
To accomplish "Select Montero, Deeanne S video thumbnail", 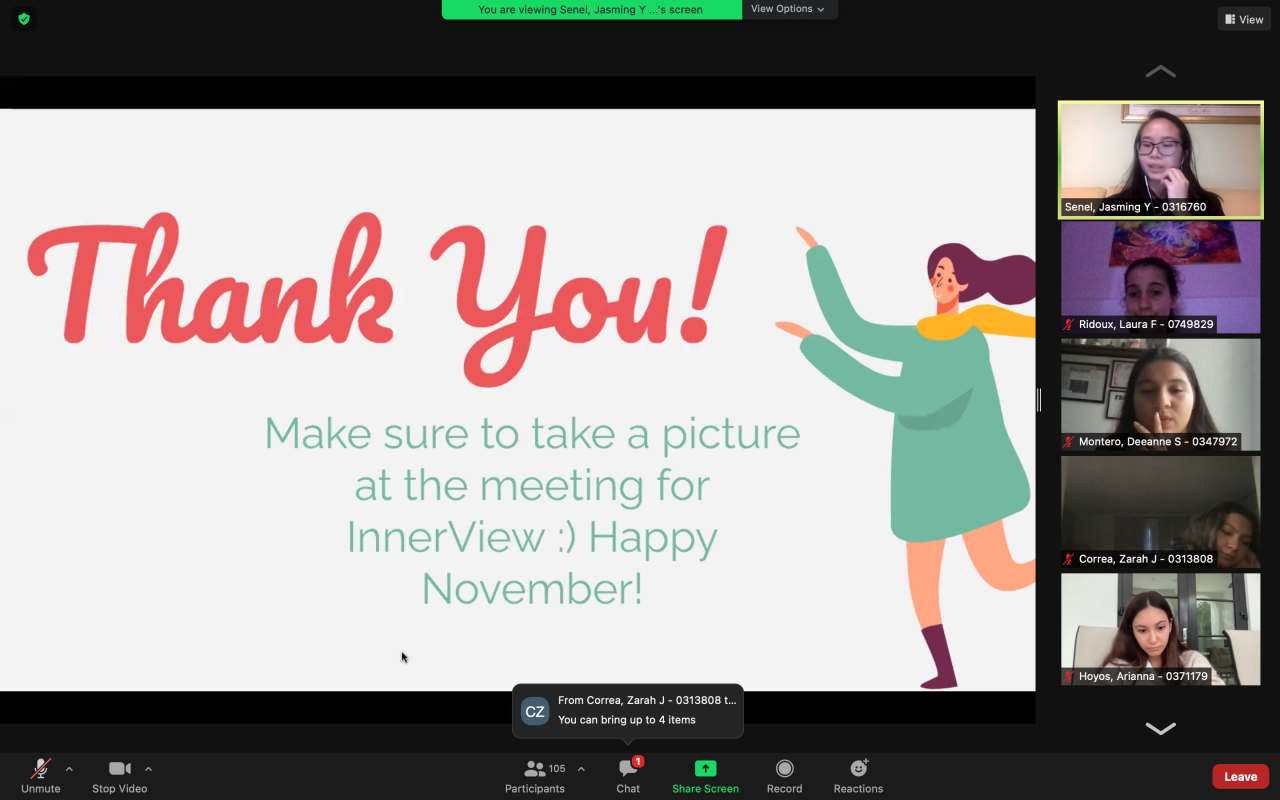I will (1160, 394).
